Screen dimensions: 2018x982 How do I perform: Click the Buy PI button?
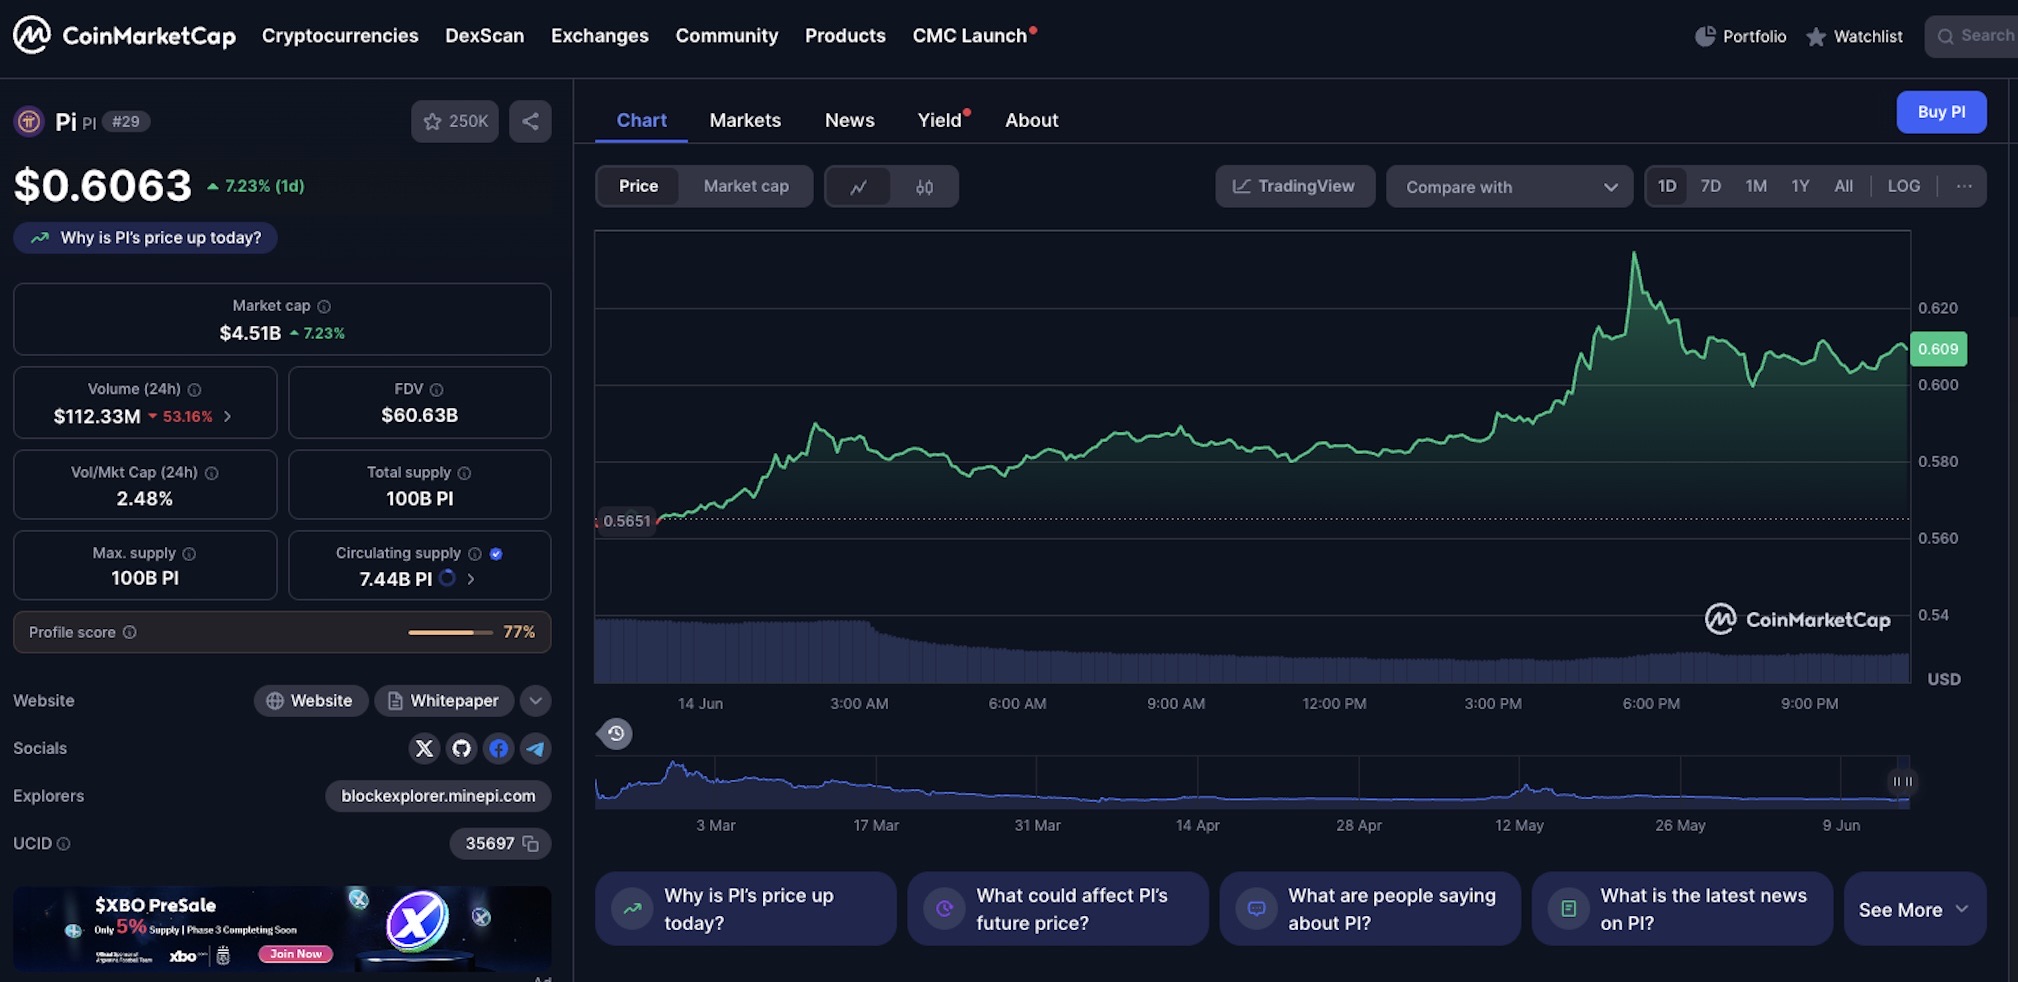(1940, 112)
